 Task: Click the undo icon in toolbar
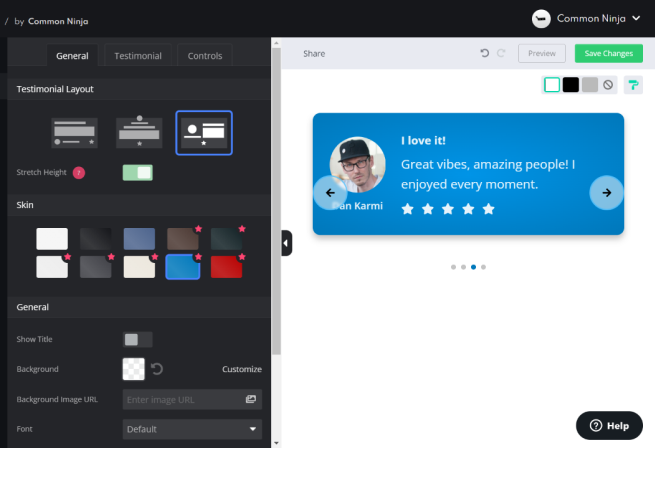click(x=485, y=53)
